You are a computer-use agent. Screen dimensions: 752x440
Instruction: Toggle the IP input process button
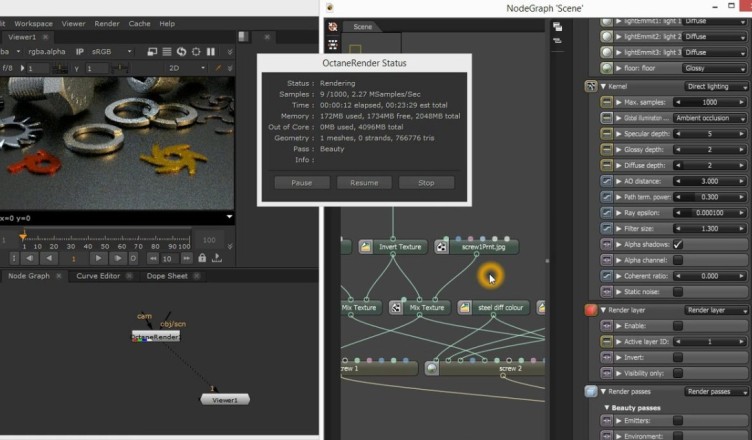coord(80,52)
